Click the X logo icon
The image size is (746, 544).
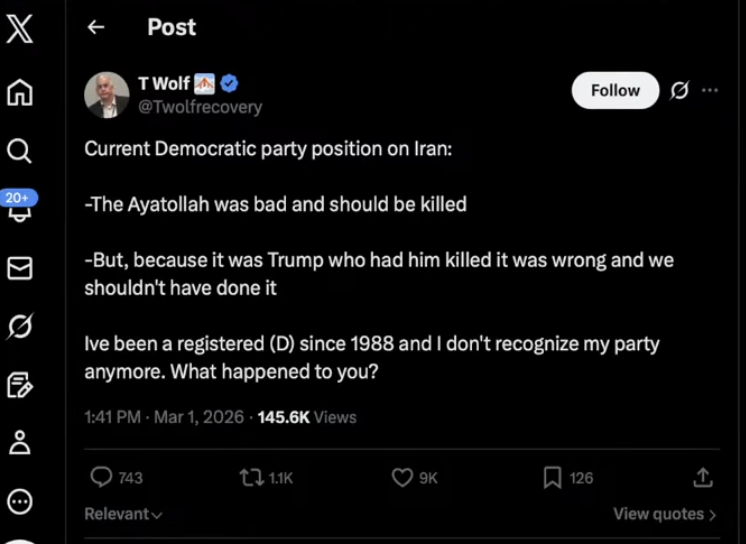pyautogui.click(x=20, y=27)
